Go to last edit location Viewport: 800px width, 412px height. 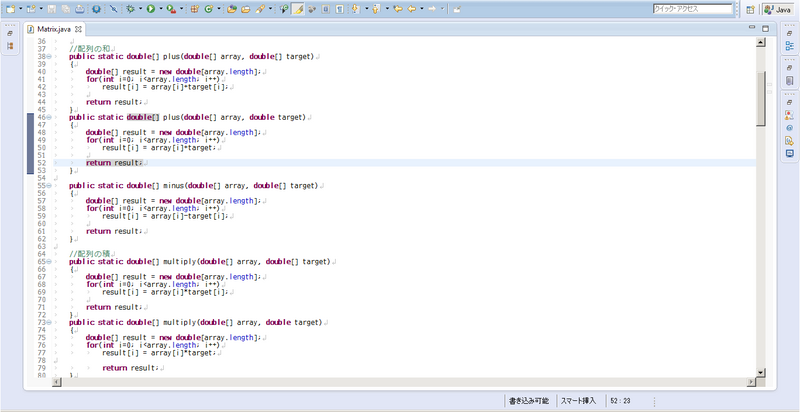pos(398,9)
